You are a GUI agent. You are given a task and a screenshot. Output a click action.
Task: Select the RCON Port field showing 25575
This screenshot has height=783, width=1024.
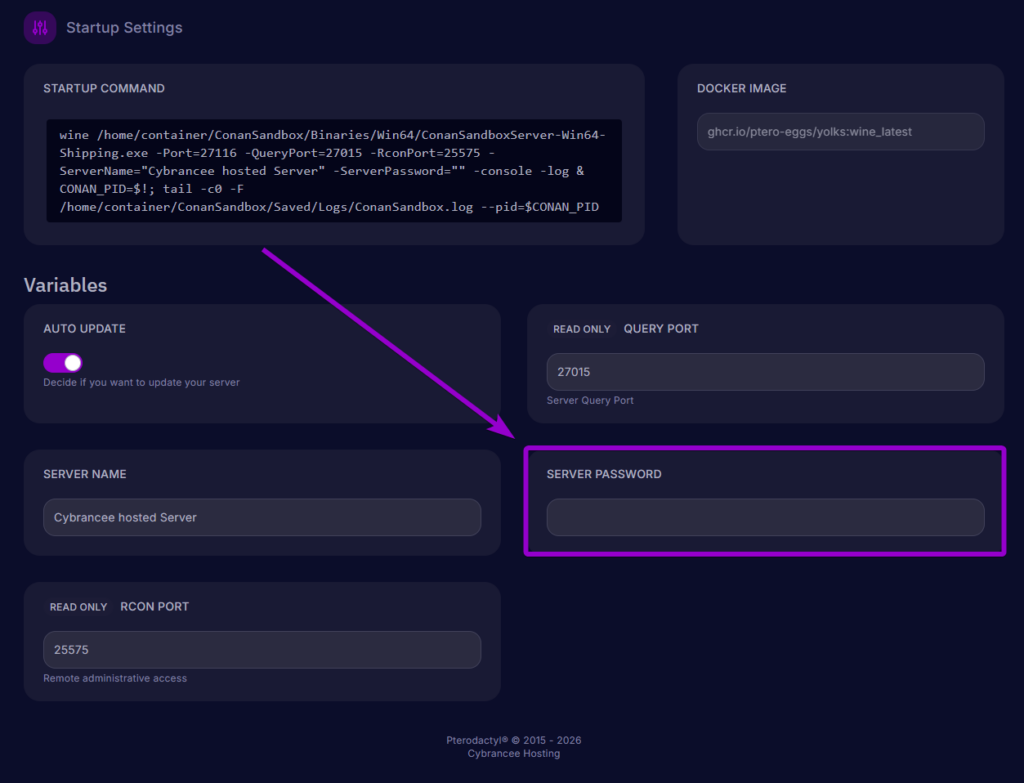(x=262, y=650)
